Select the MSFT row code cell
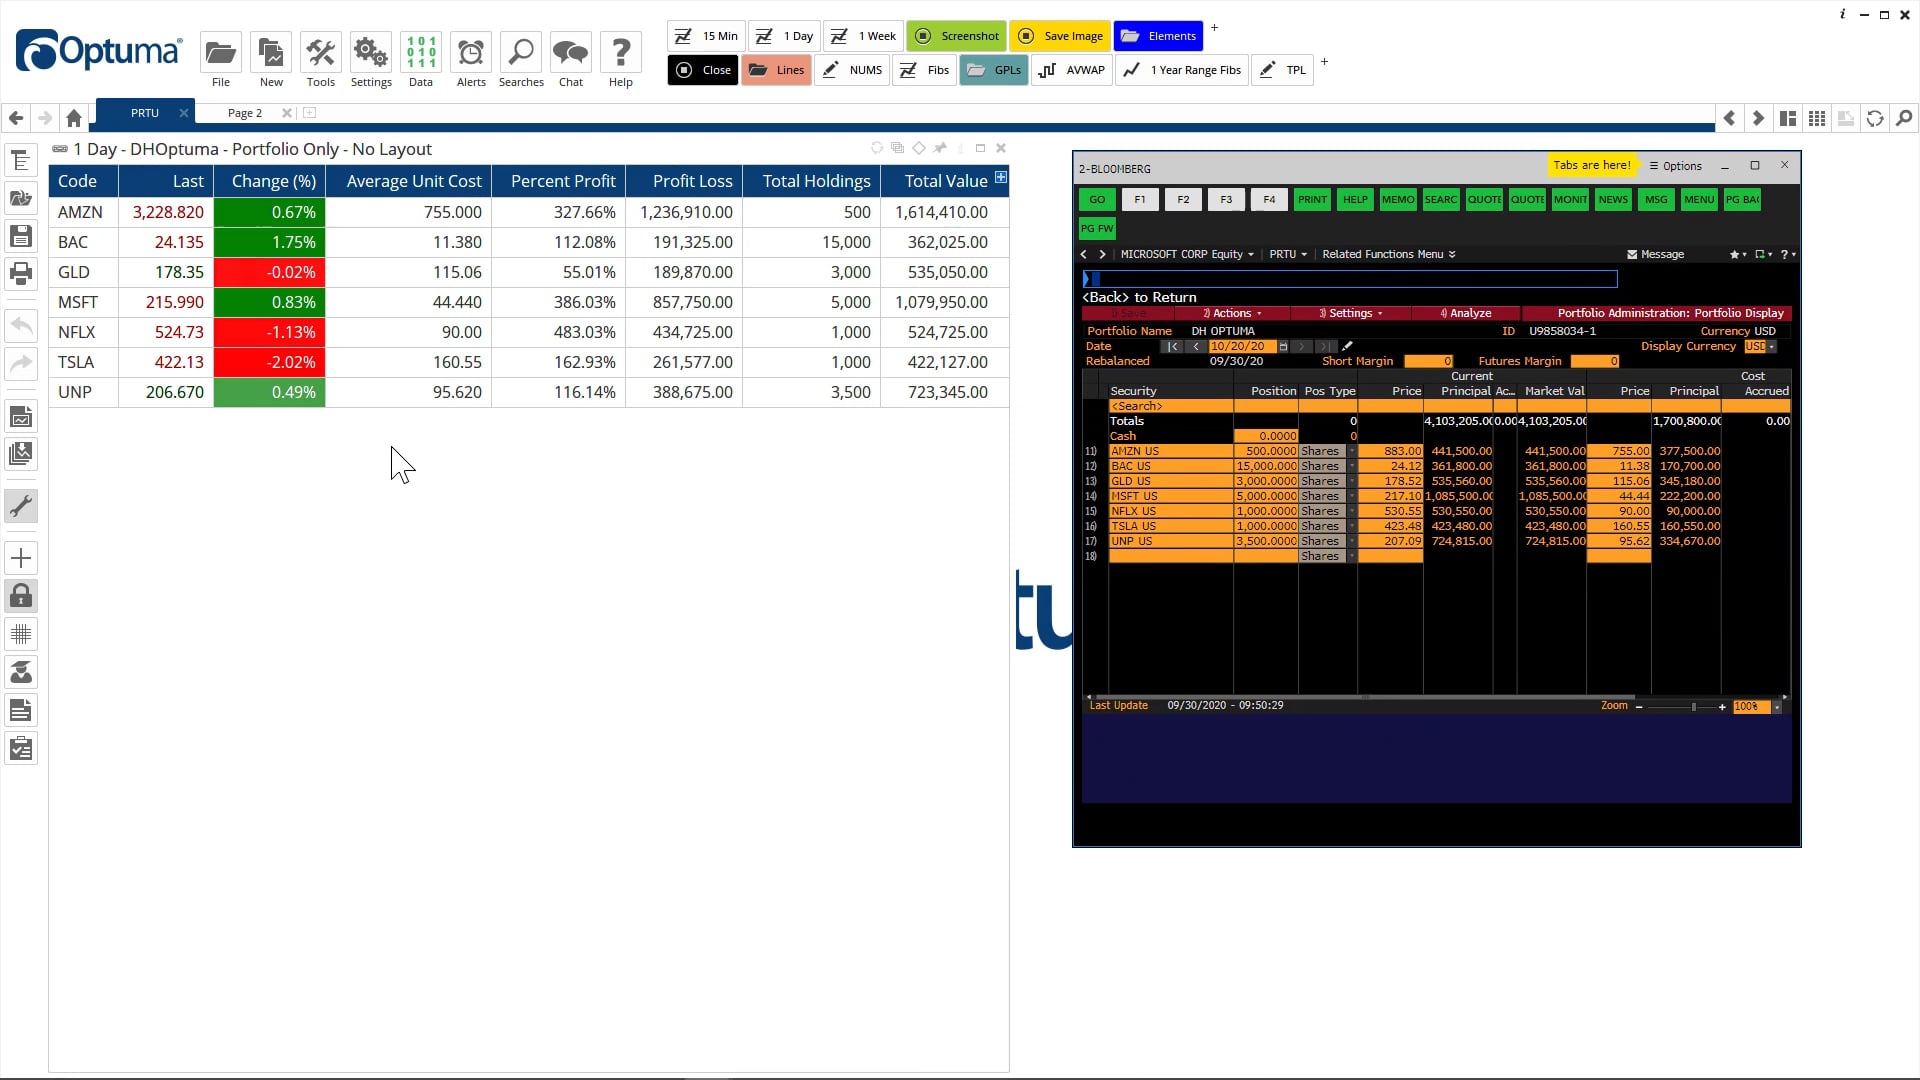The width and height of the screenshot is (1920, 1080). 84,302
